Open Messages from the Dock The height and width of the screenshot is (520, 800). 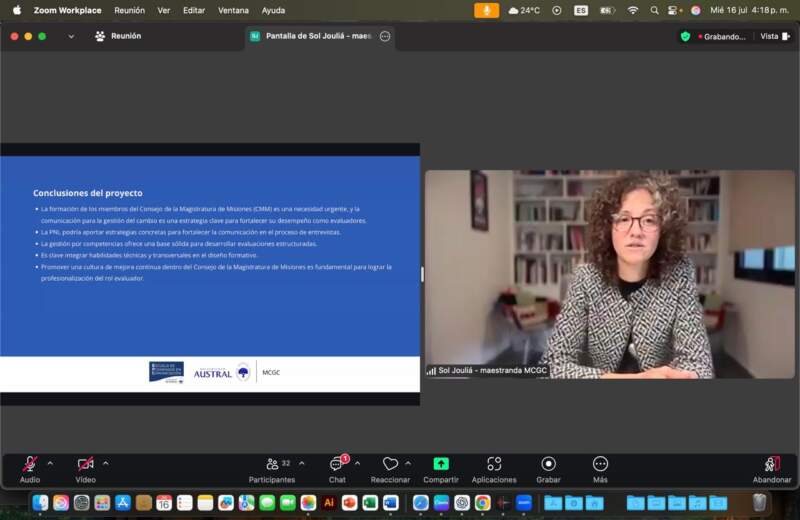tap(267, 503)
